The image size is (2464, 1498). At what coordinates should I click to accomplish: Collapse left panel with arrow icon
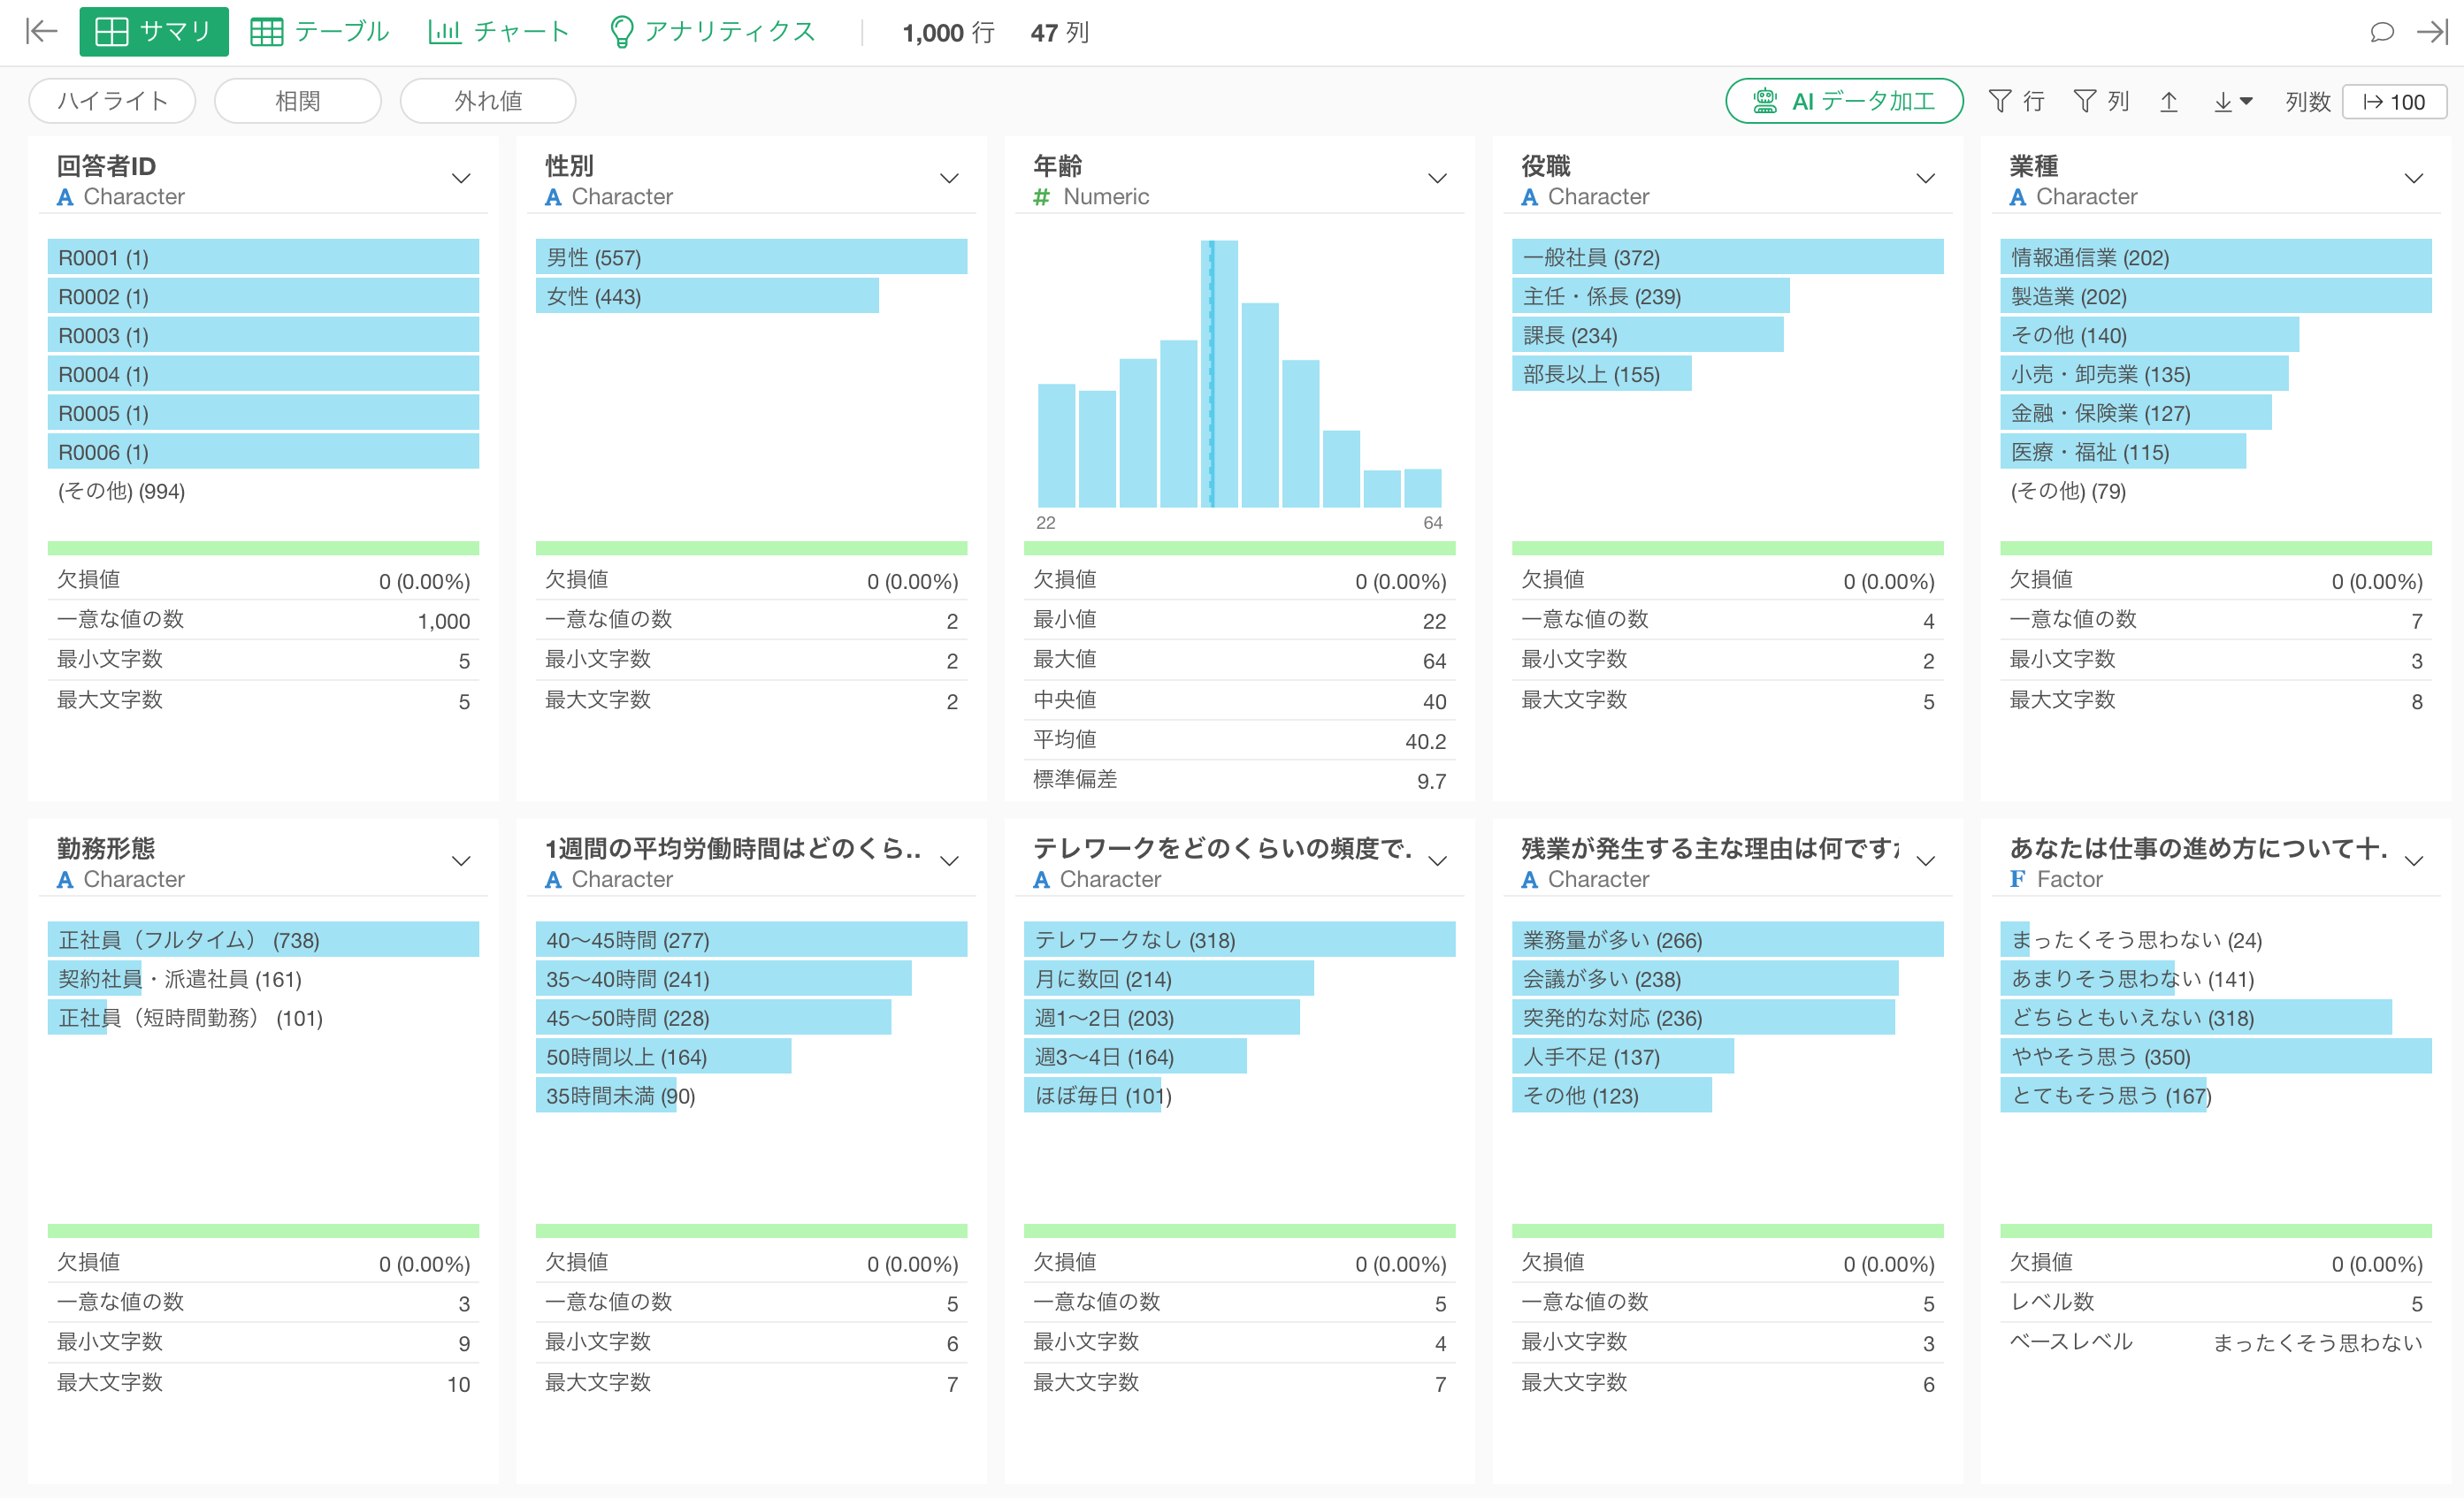(41, 32)
